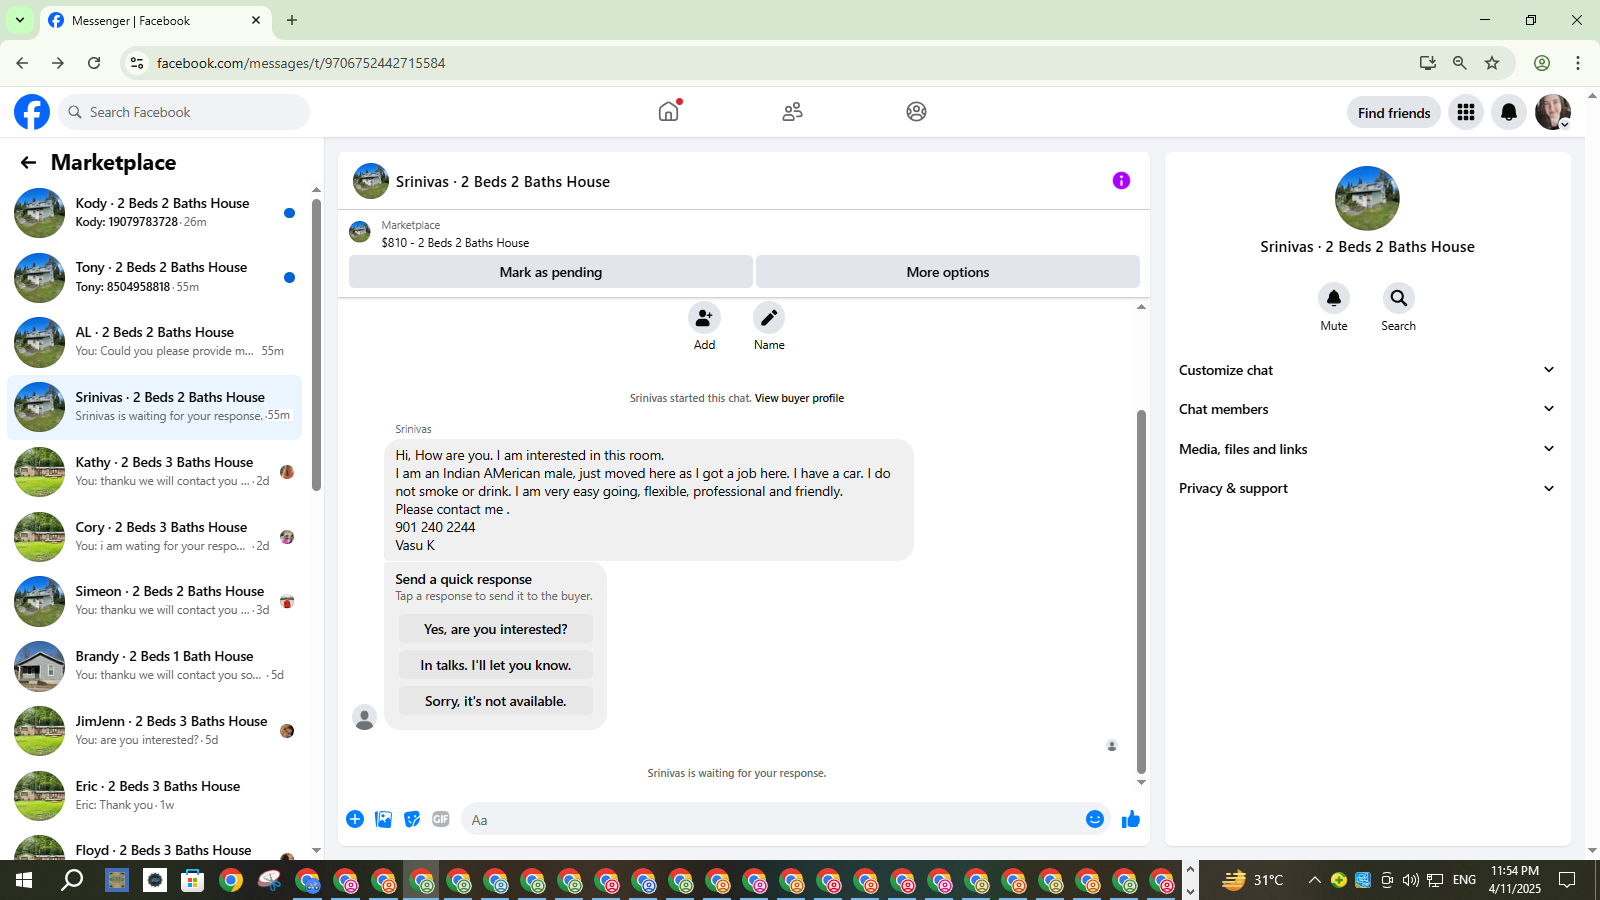Image resolution: width=1600 pixels, height=900 pixels.
Task: Open the Brandy 2 Beds 1 Bath House chat
Action: [155, 666]
